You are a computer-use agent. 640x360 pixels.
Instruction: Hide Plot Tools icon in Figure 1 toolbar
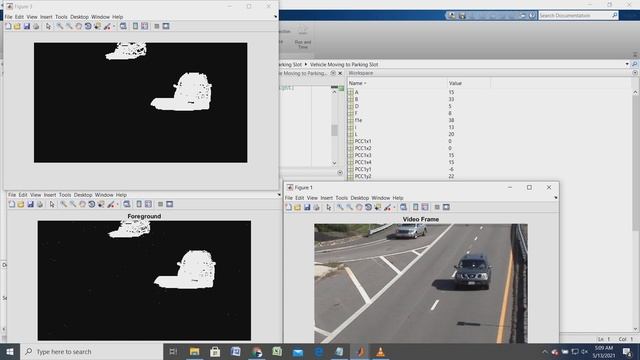click(x=437, y=207)
